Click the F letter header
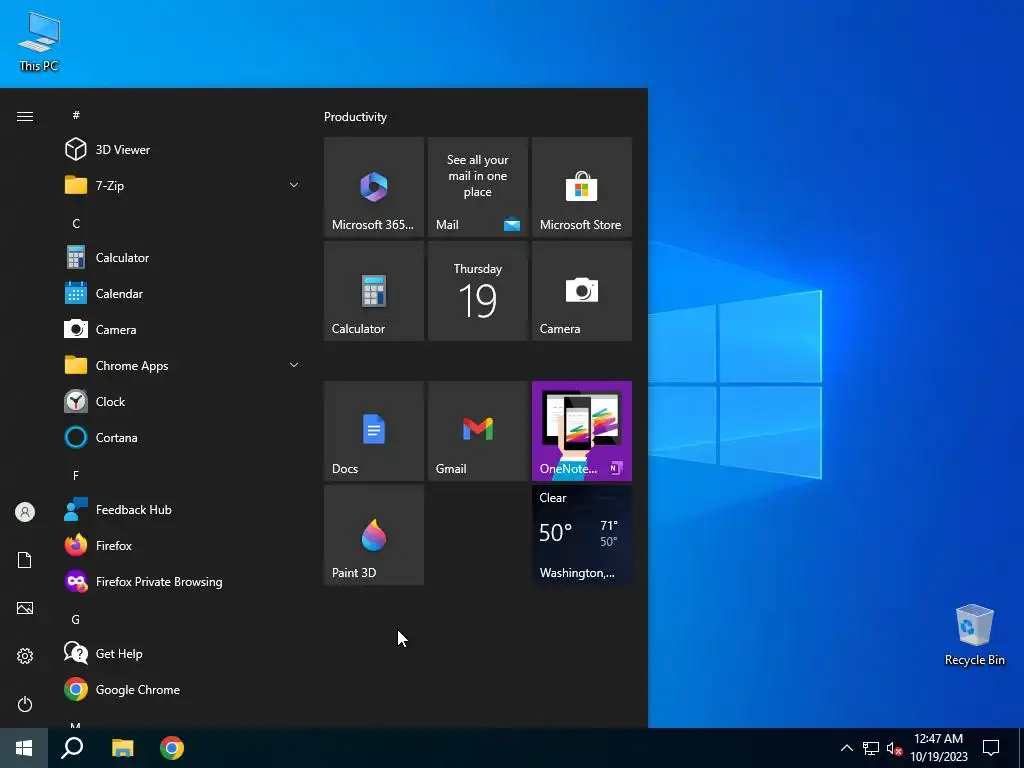 pyautogui.click(x=76, y=475)
